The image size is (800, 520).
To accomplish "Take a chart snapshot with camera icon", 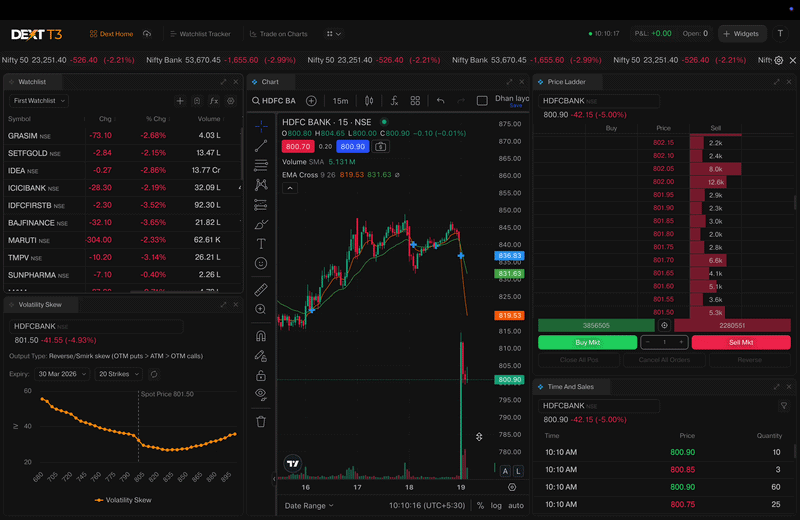I will tap(381, 146).
